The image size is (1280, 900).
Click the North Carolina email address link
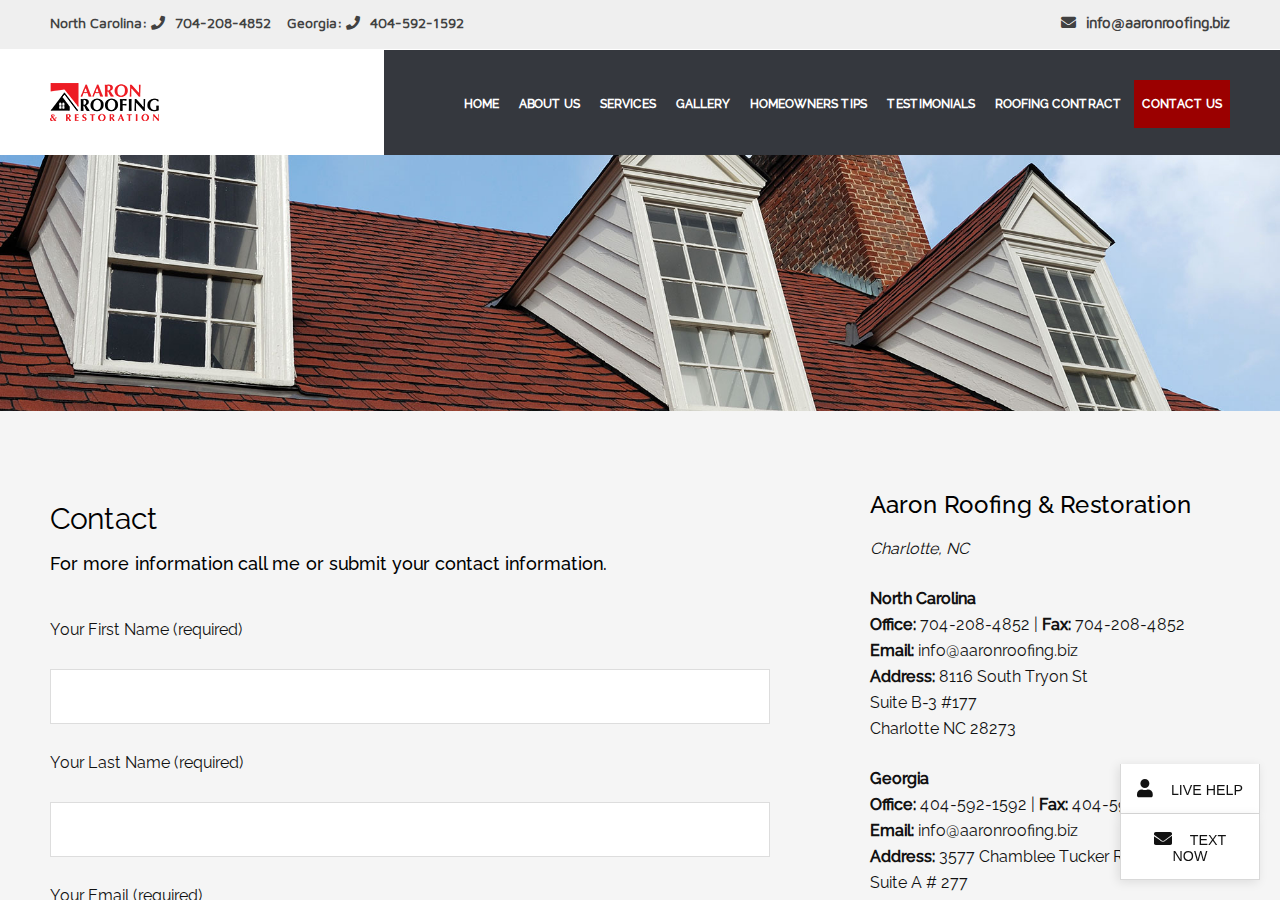(x=998, y=651)
